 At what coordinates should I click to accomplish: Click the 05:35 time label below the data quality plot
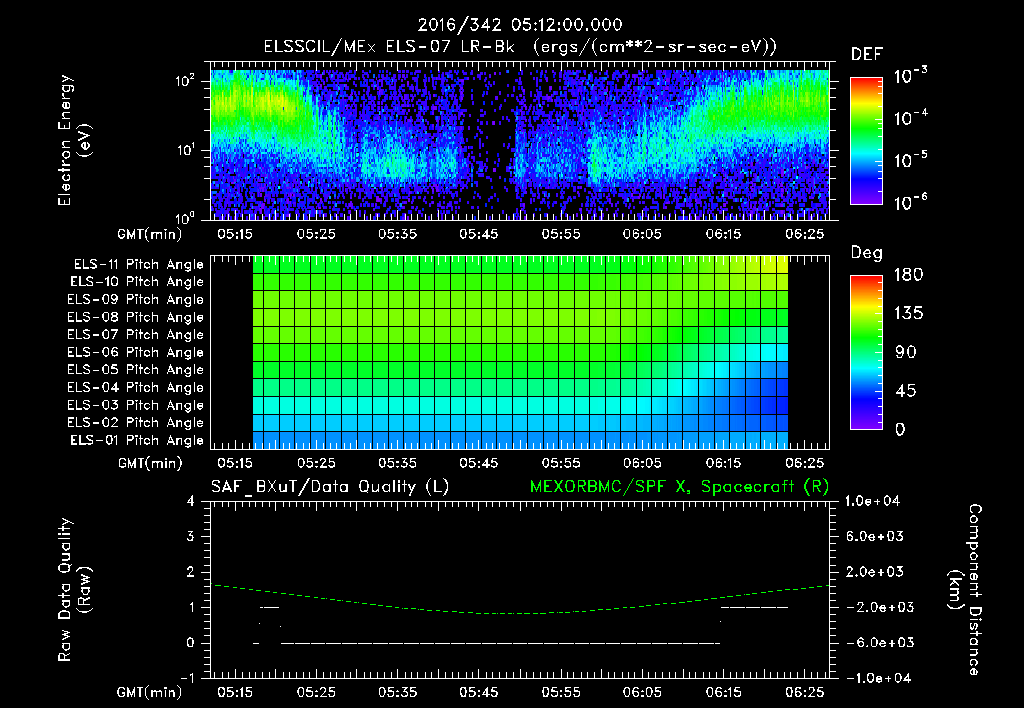pyautogui.click(x=397, y=691)
